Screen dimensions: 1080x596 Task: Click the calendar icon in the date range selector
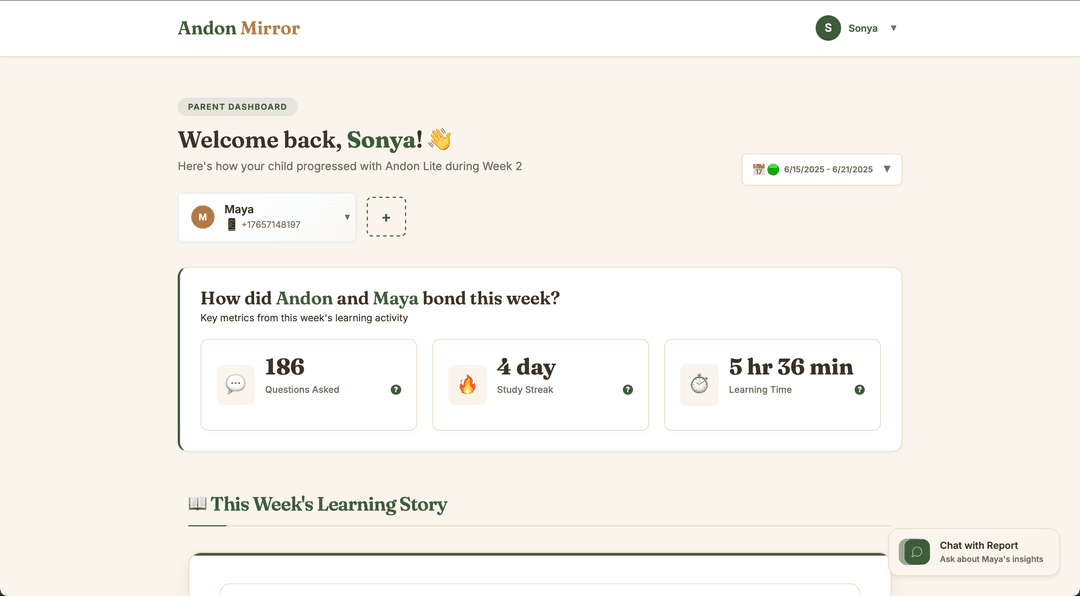[758, 169]
